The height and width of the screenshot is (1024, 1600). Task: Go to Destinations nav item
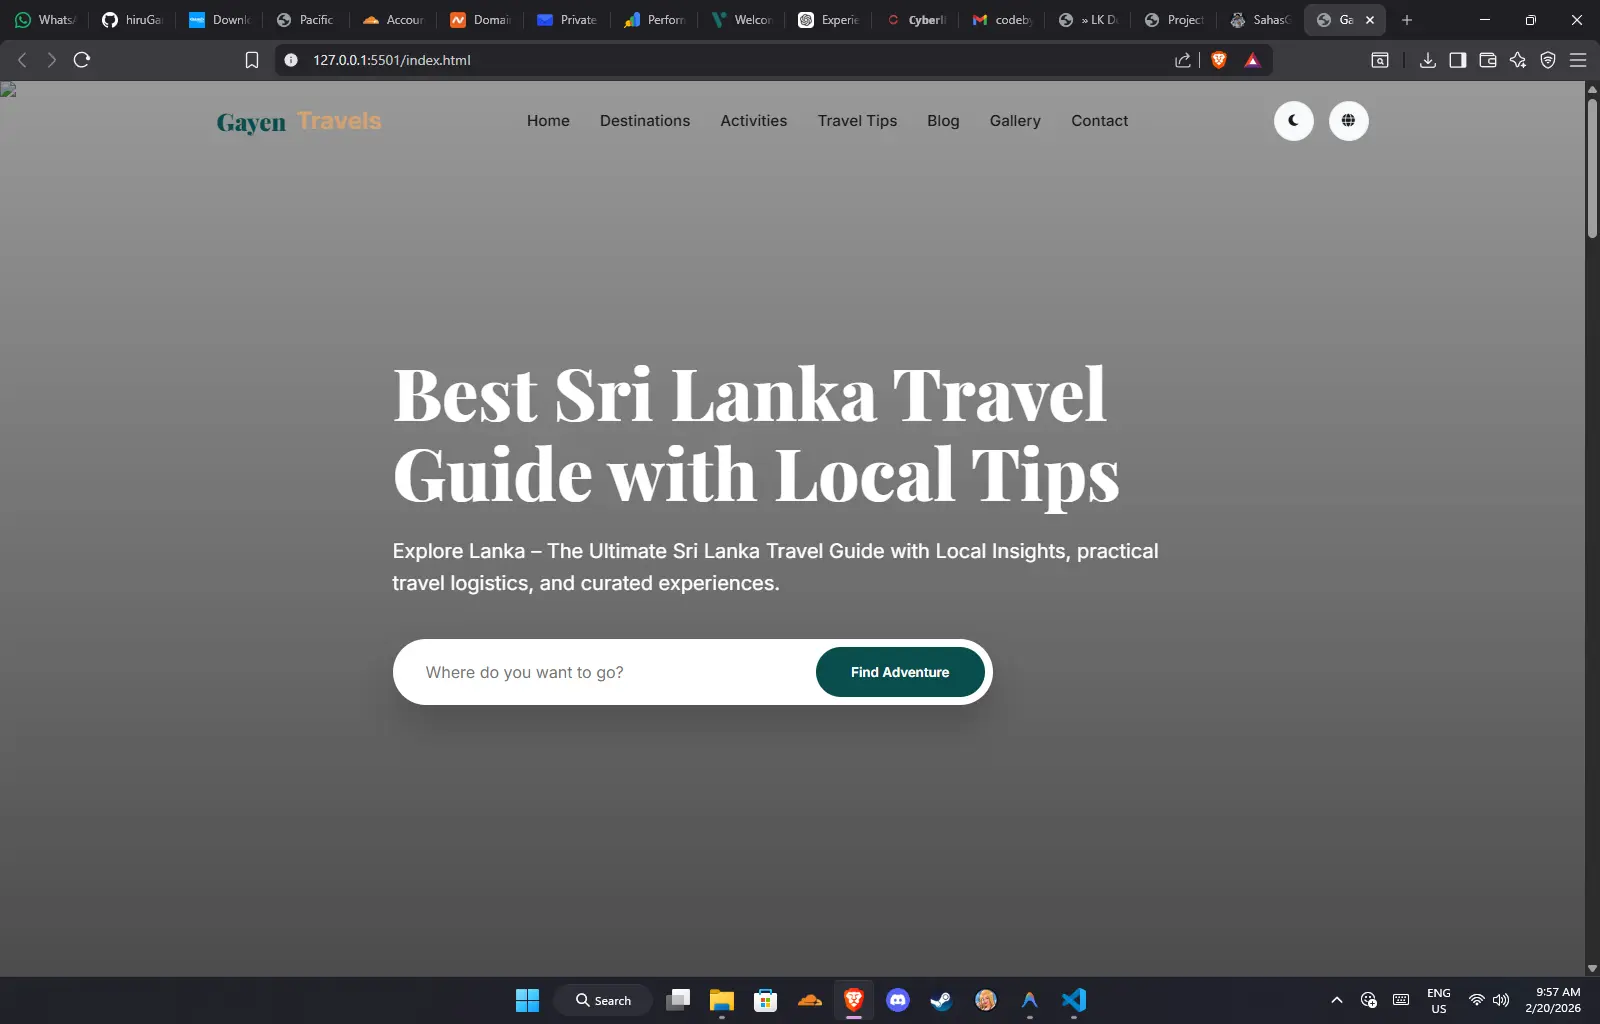[644, 121]
